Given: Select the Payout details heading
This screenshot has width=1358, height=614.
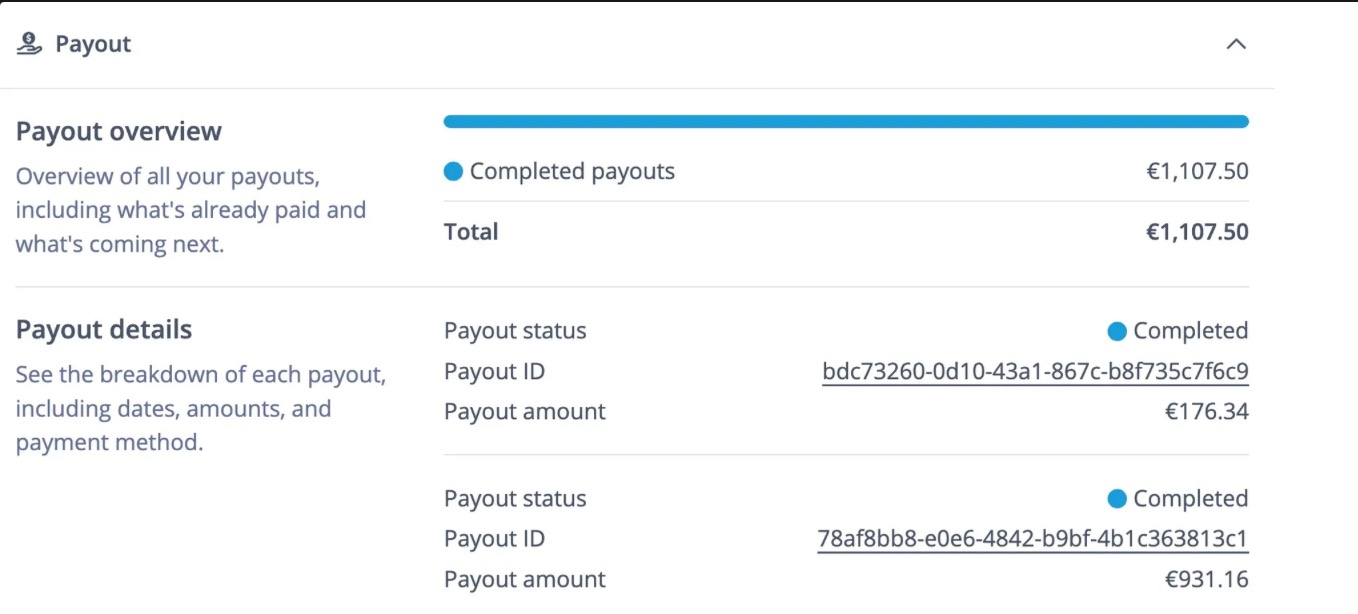Looking at the screenshot, I should (x=103, y=329).
